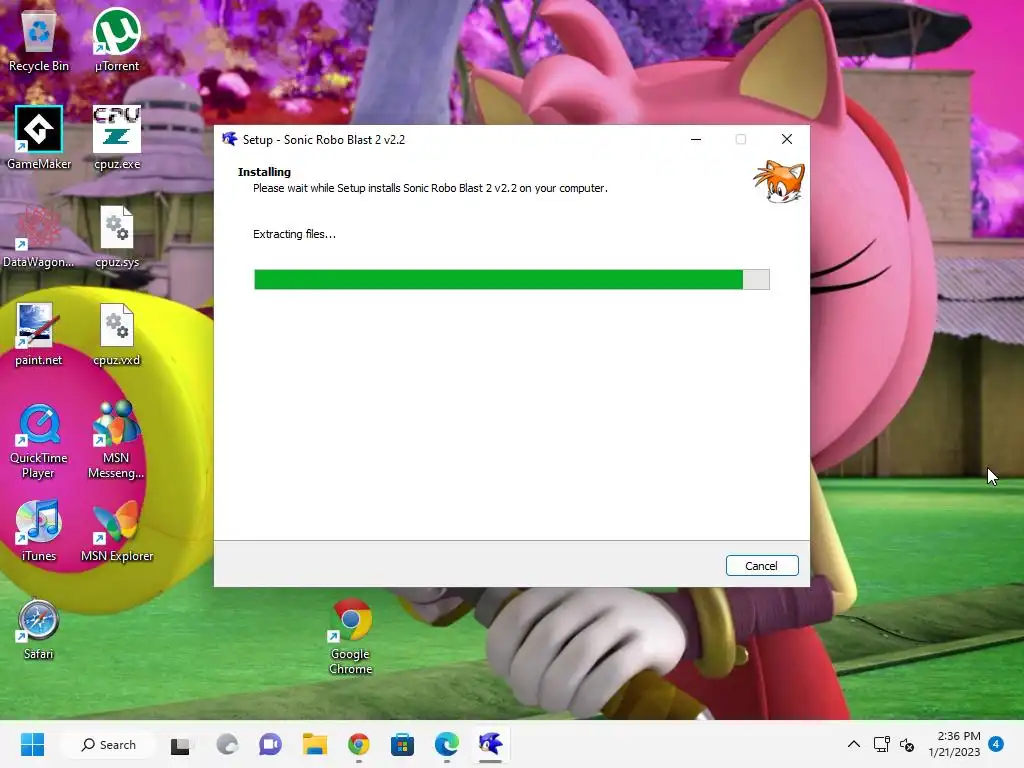Image resolution: width=1024 pixels, height=768 pixels.
Task: Click the Tails image in the installer
Action: point(778,182)
